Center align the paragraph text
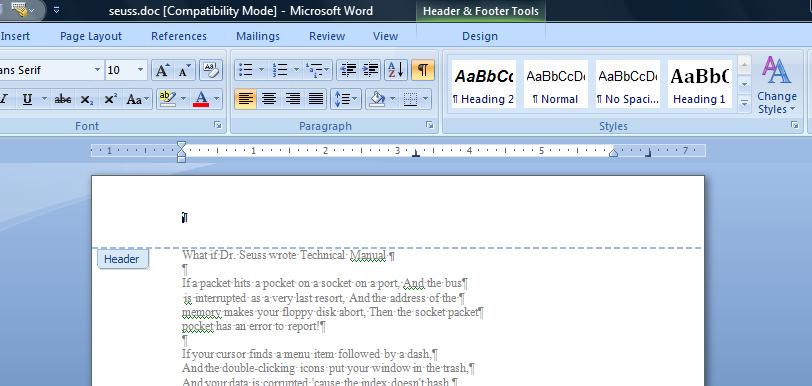Screen dimensions: 812x386 [x=269, y=98]
